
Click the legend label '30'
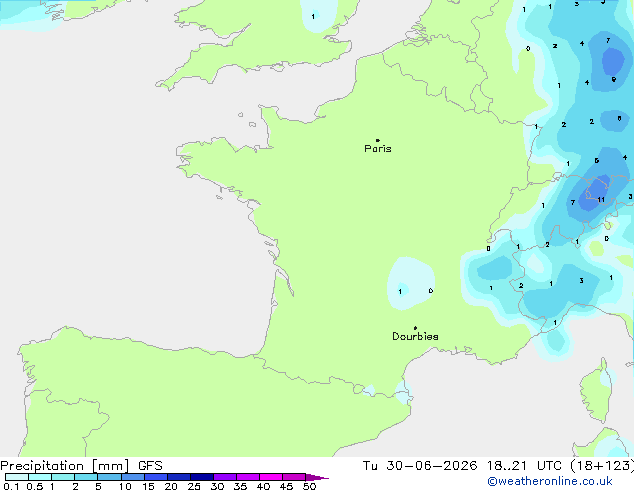217,486
